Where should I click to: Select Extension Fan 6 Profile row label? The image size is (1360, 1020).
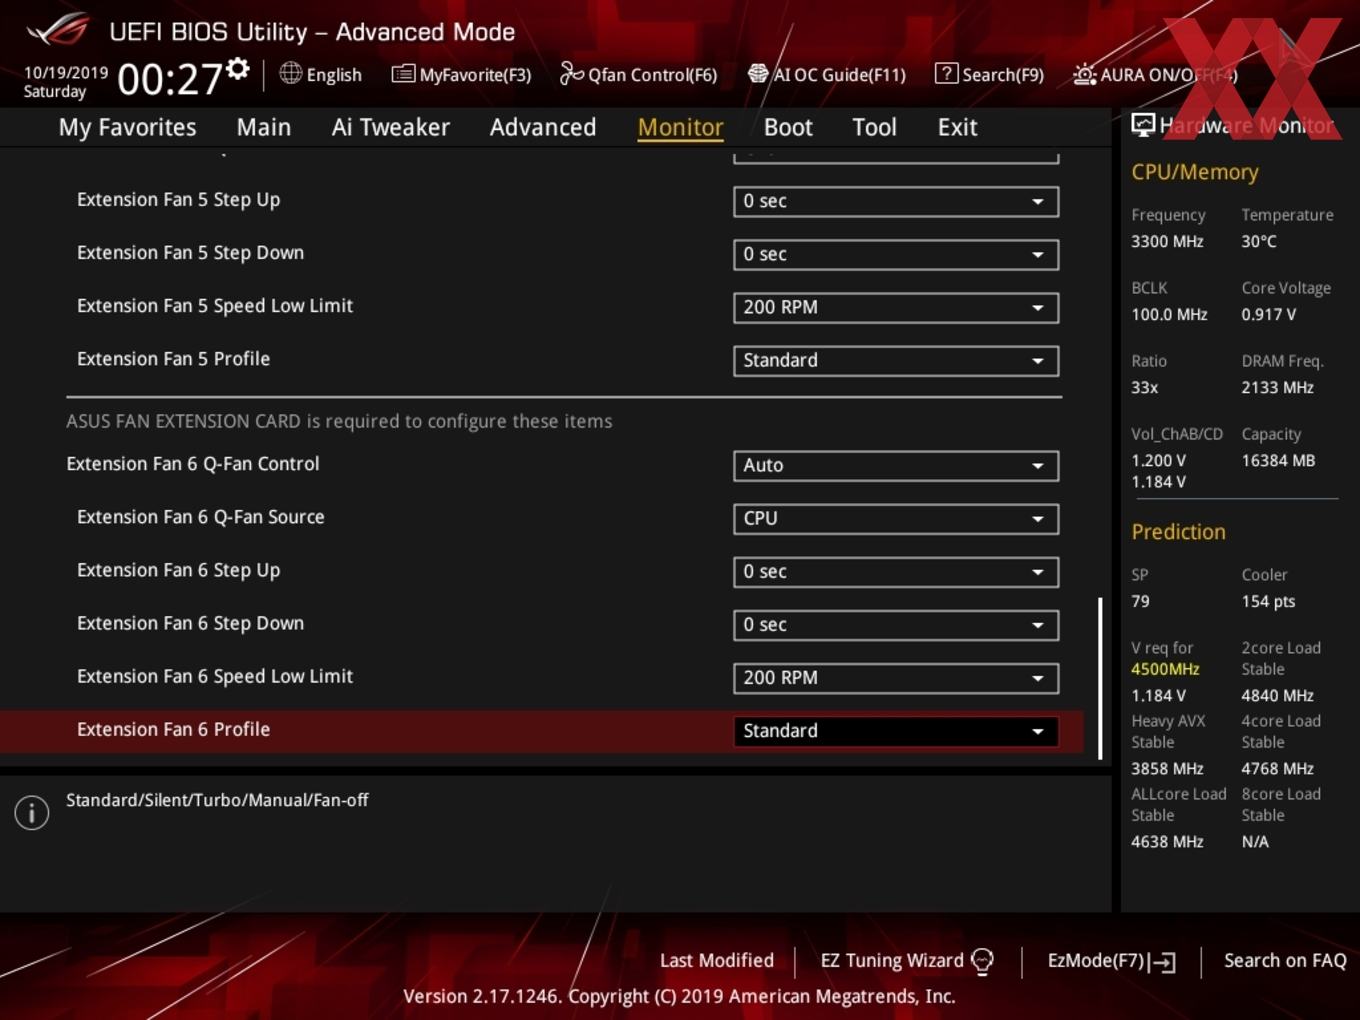173,729
